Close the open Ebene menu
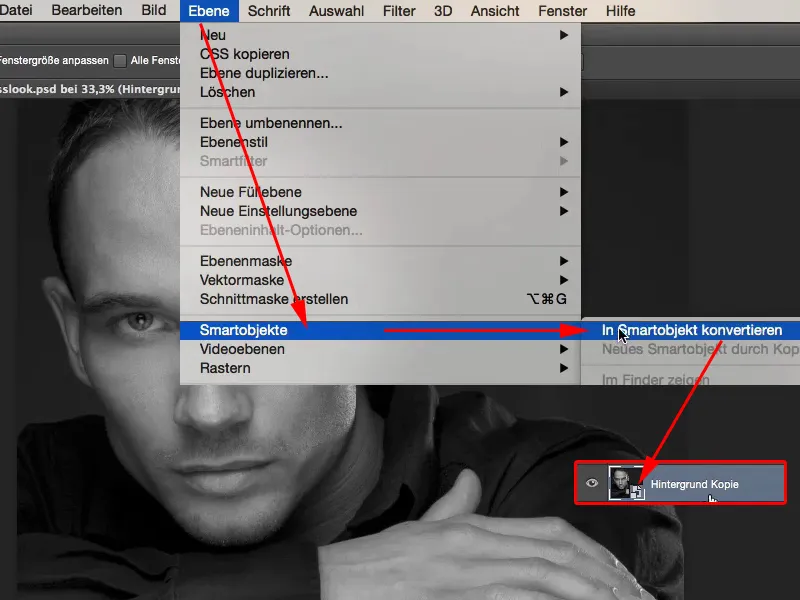This screenshot has width=800, height=600. pyautogui.click(x=209, y=11)
